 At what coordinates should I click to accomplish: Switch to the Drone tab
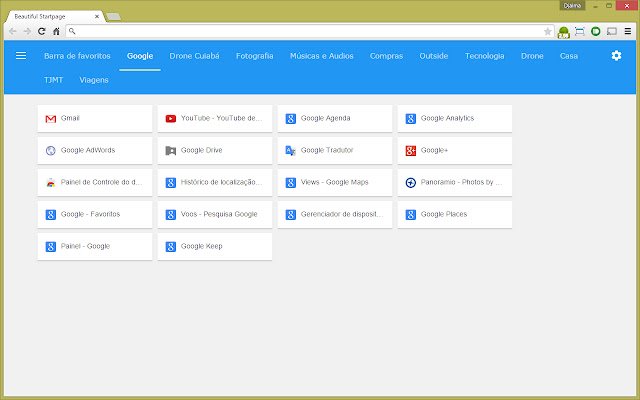click(x=532, y=56)
